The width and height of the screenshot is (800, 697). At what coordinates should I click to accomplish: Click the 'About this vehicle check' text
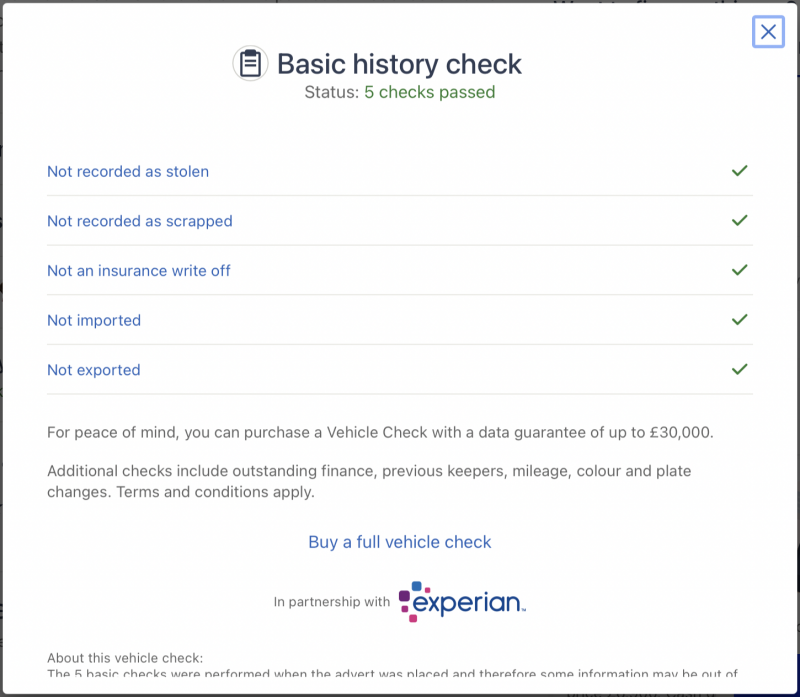[x=125, y=658]
